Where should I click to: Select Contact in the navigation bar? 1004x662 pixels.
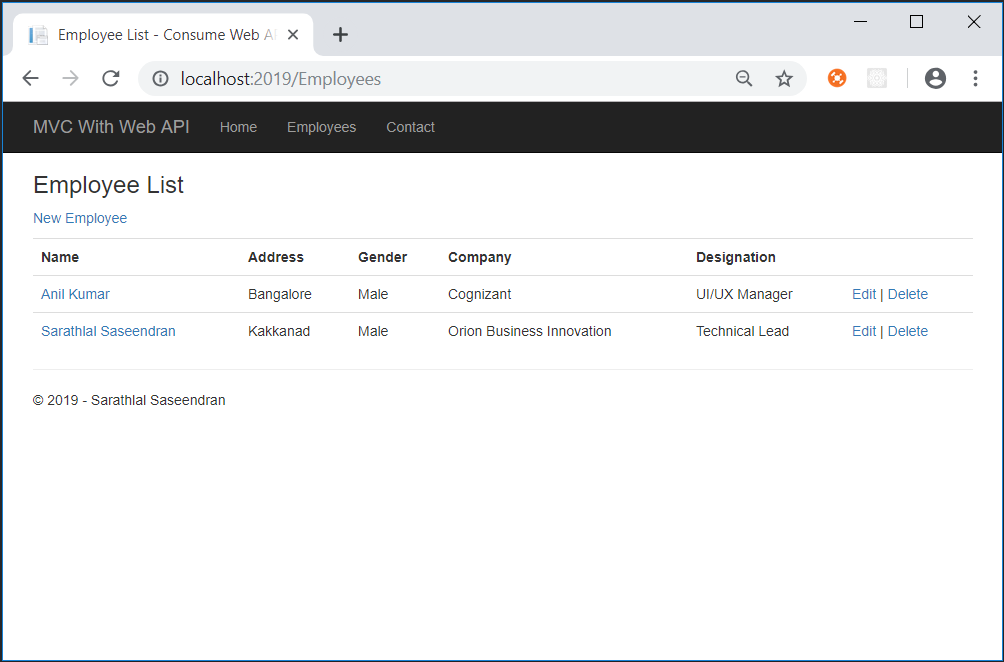coord(410,127)
